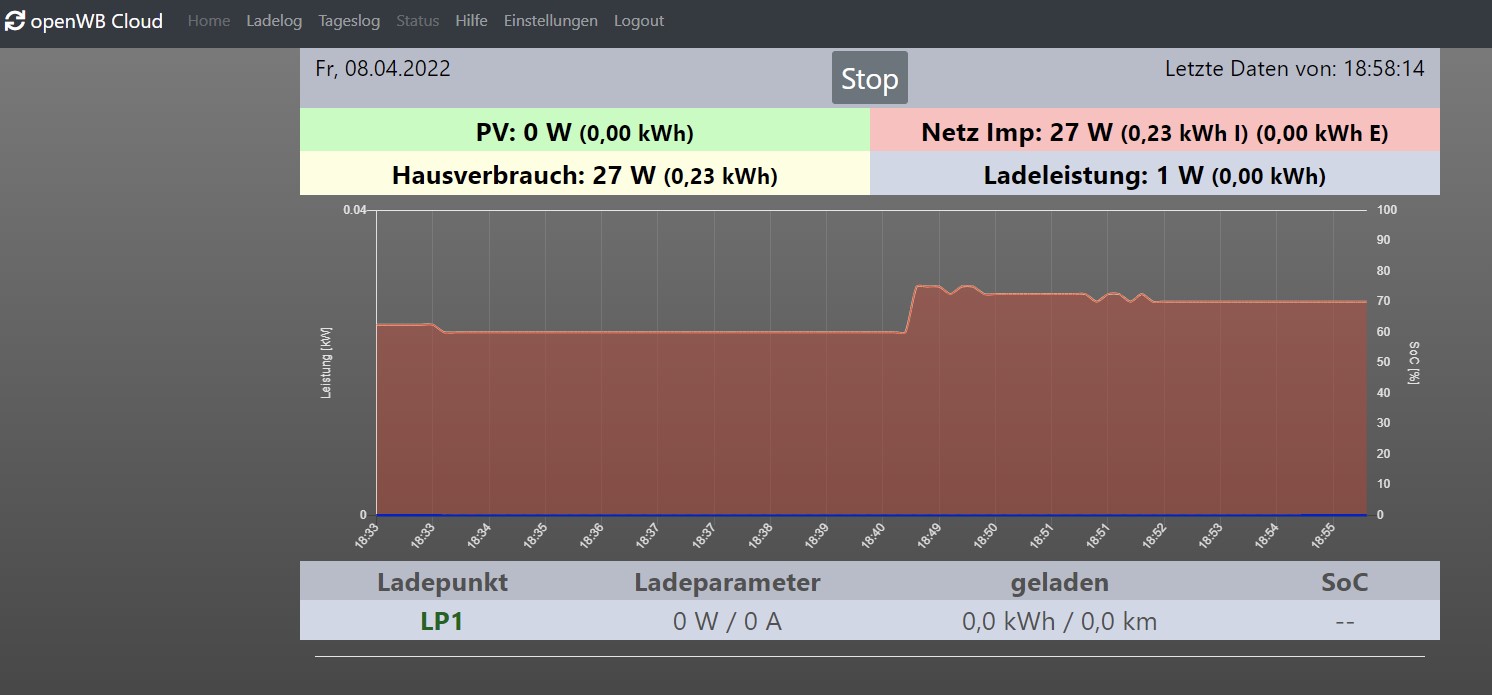The image size is (1492, 695).
Task: Click the geladen column header
Action: click(x=1059, y=582)
